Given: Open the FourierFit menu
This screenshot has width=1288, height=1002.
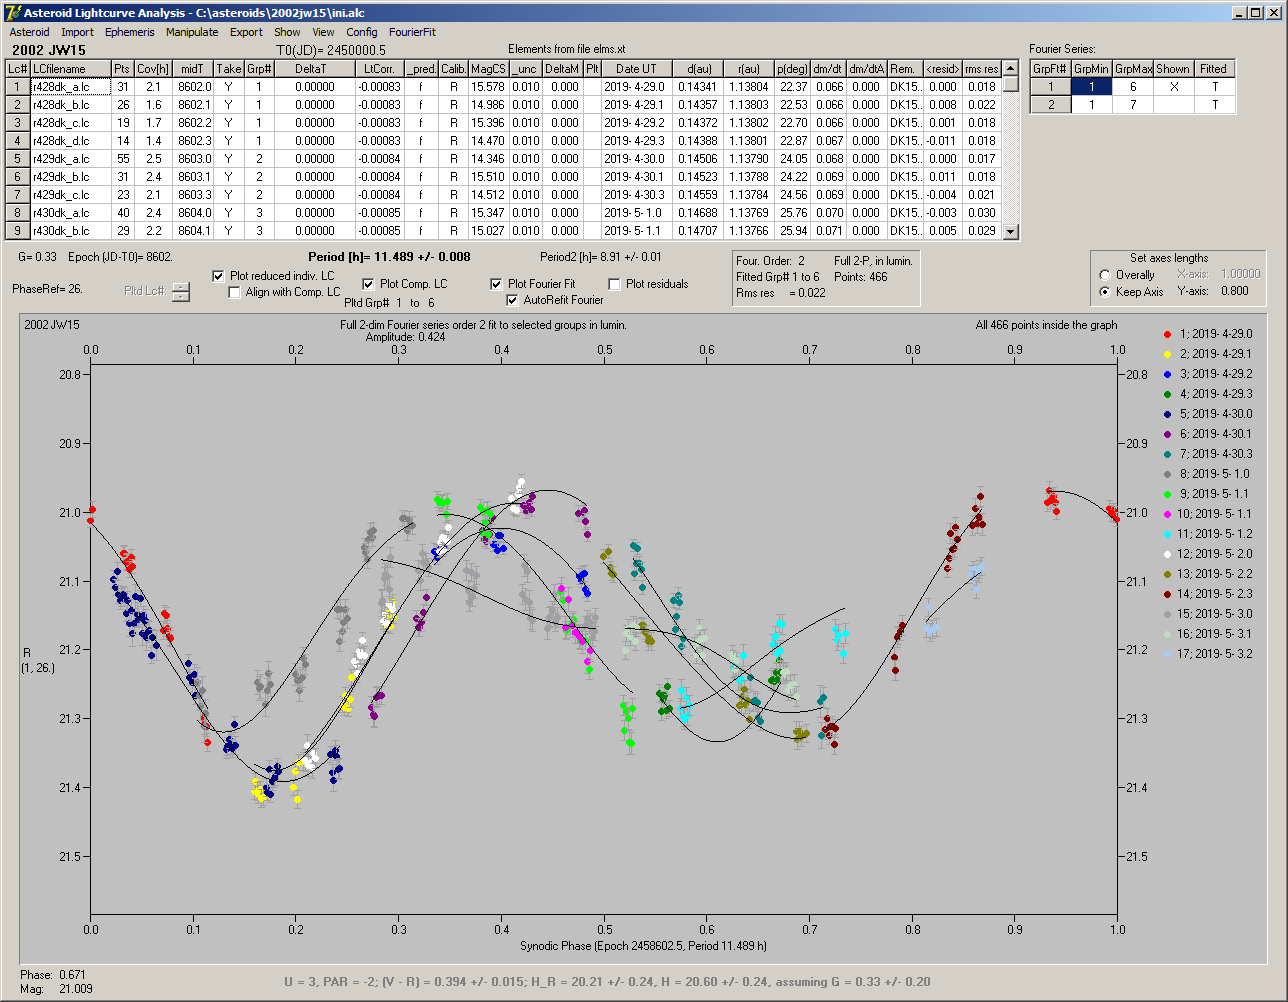Looking at the screenshot, I should (412, 32).
